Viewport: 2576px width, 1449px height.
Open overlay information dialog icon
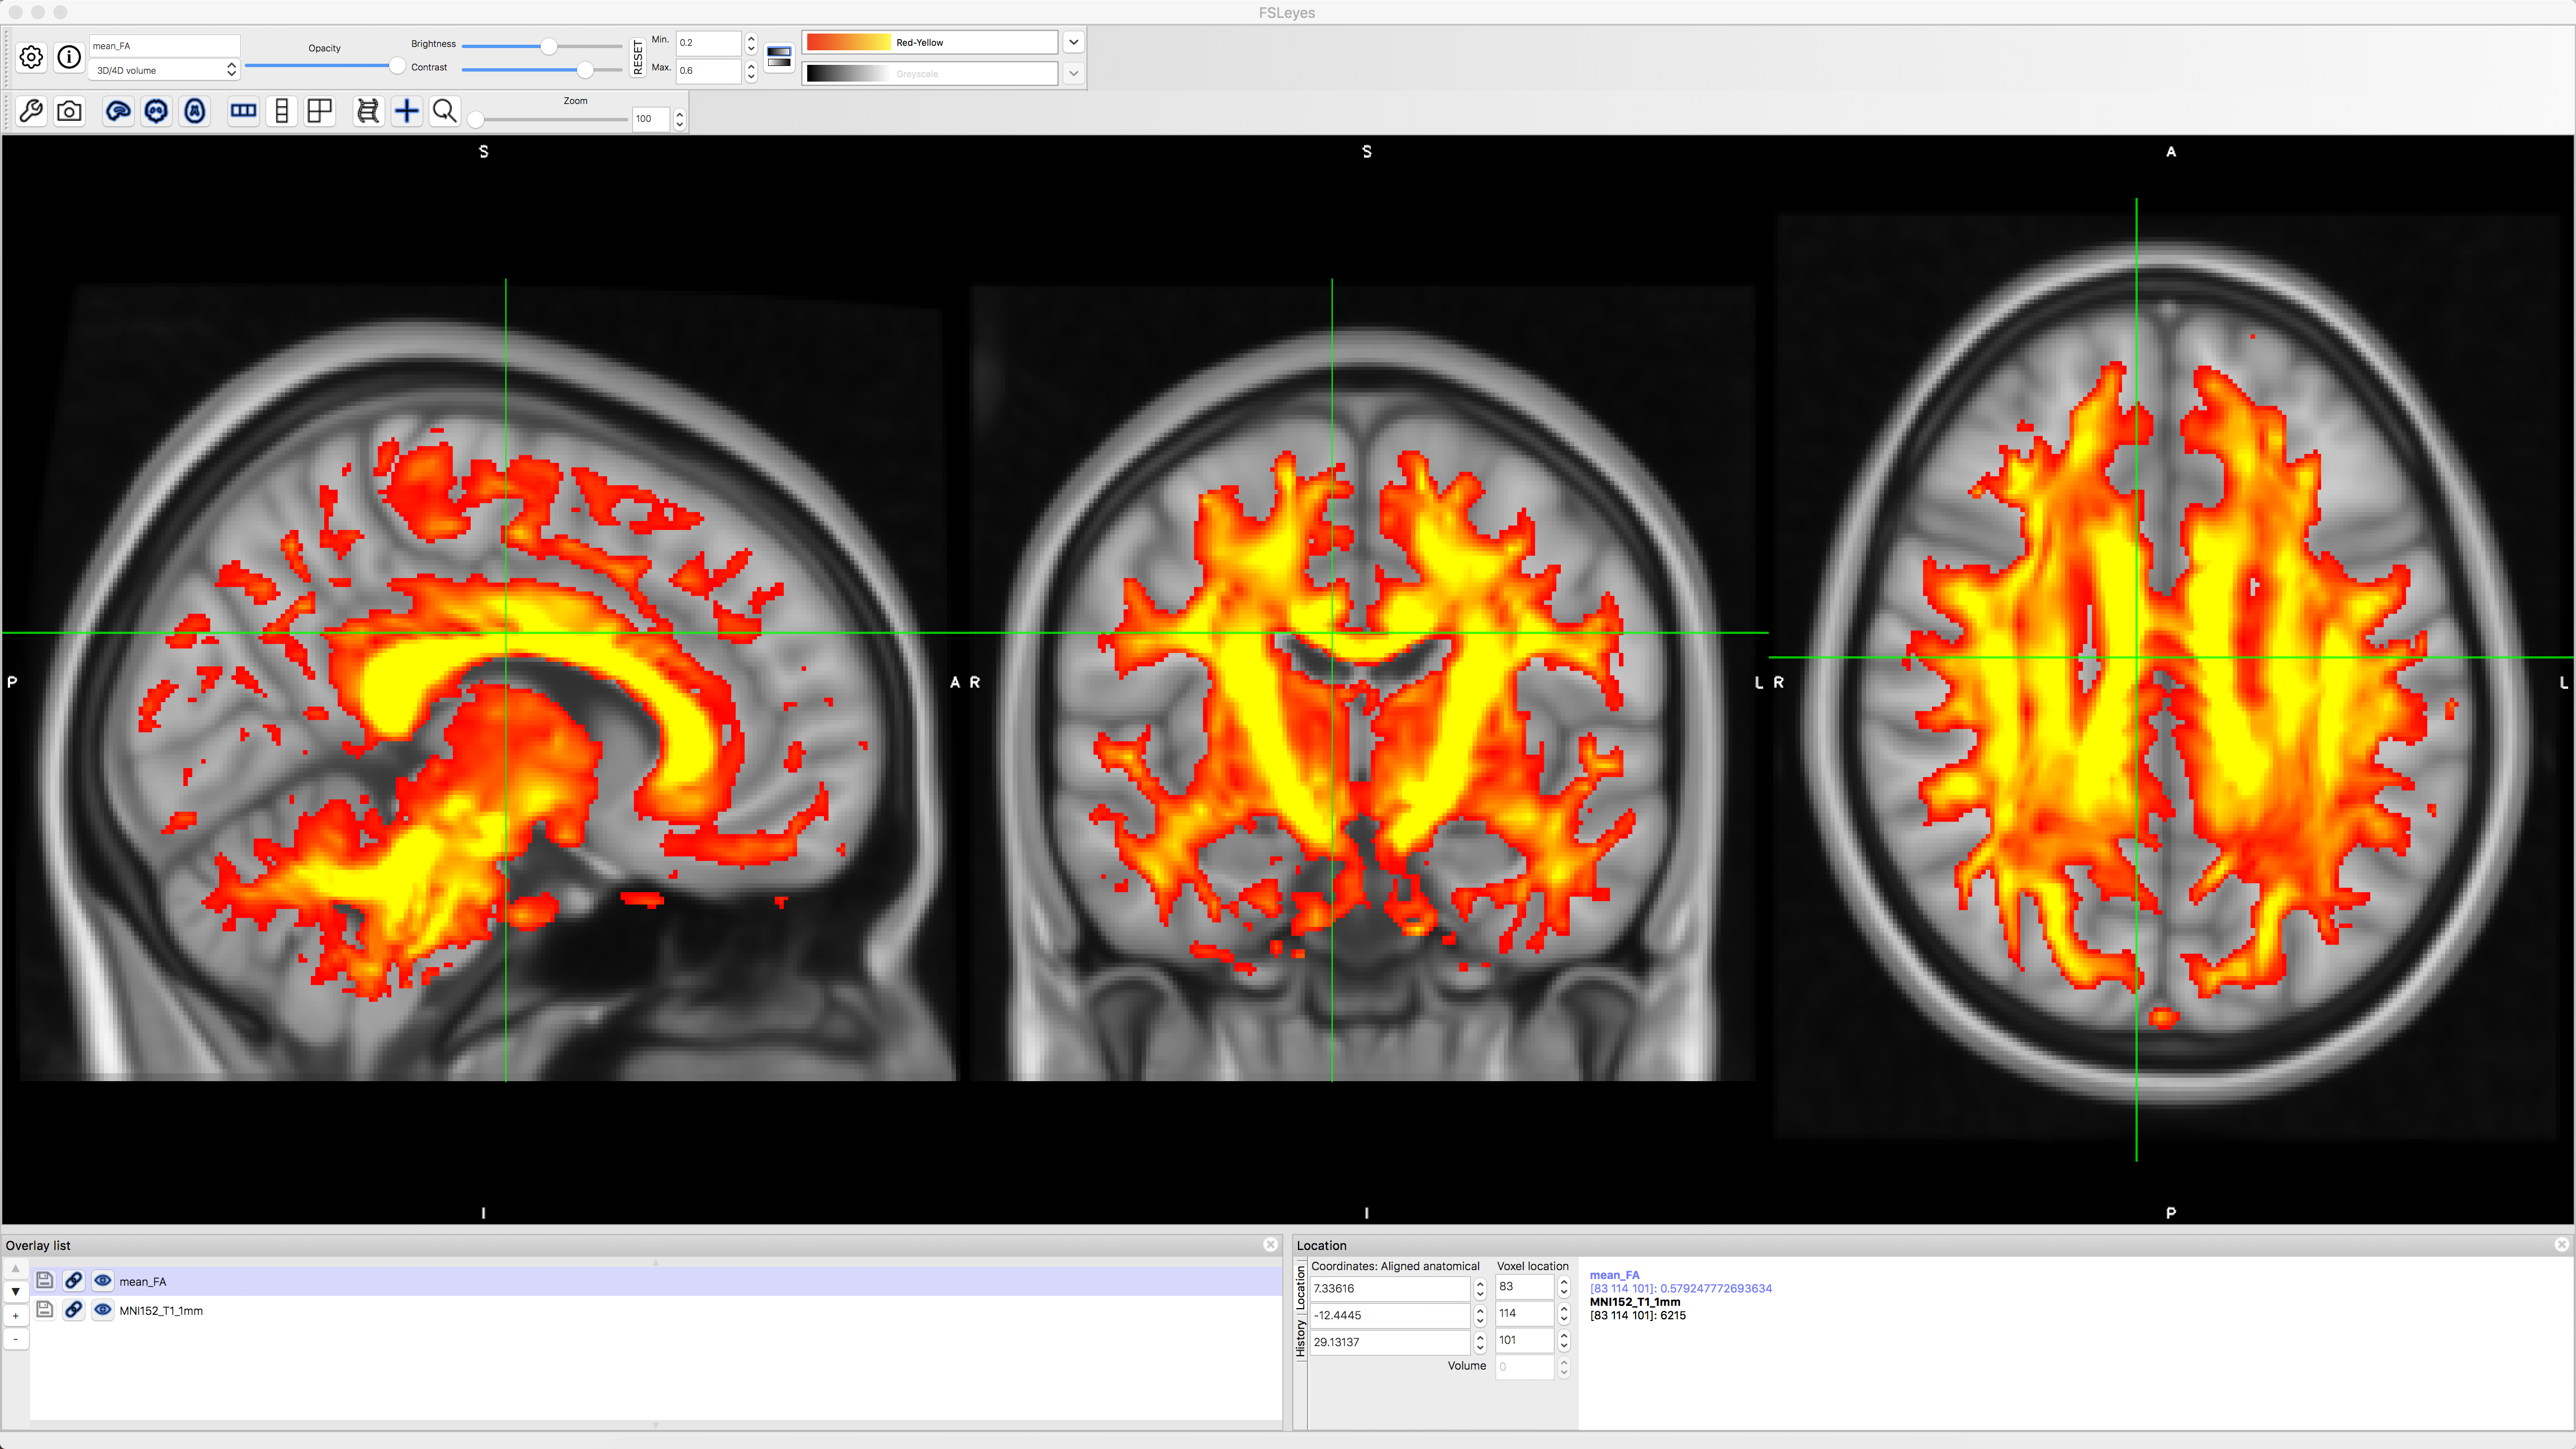point(69,57)
